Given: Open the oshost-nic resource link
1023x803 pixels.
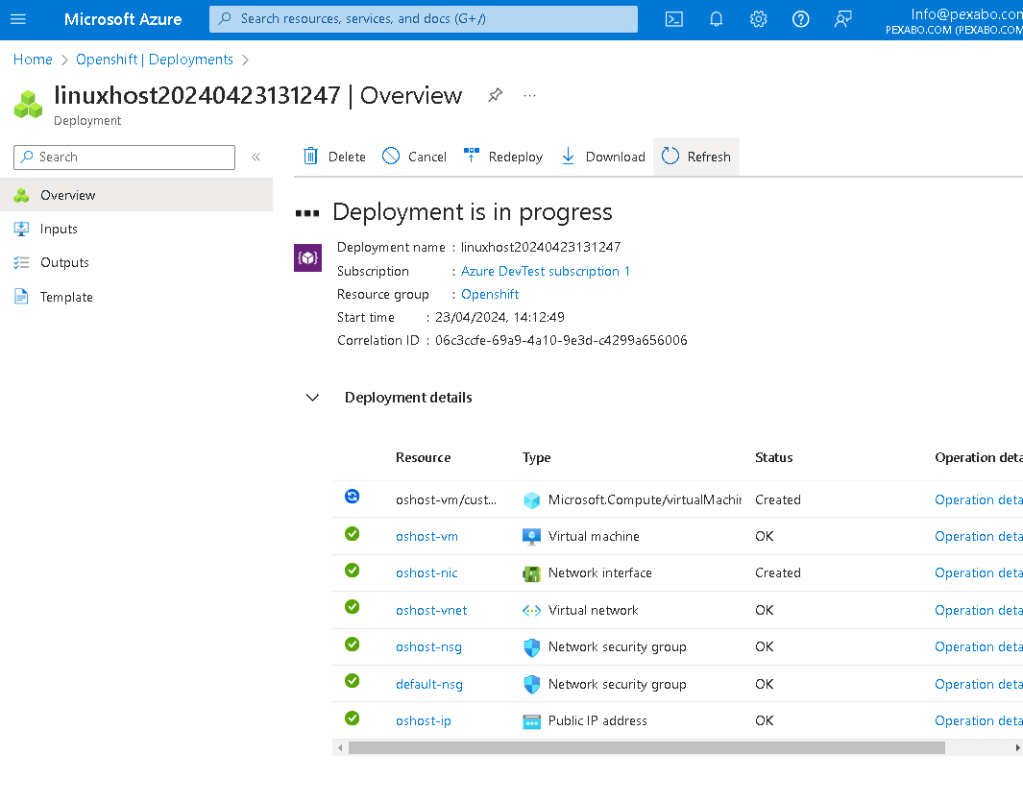Looking at the screenshot, I should [427, 573].
